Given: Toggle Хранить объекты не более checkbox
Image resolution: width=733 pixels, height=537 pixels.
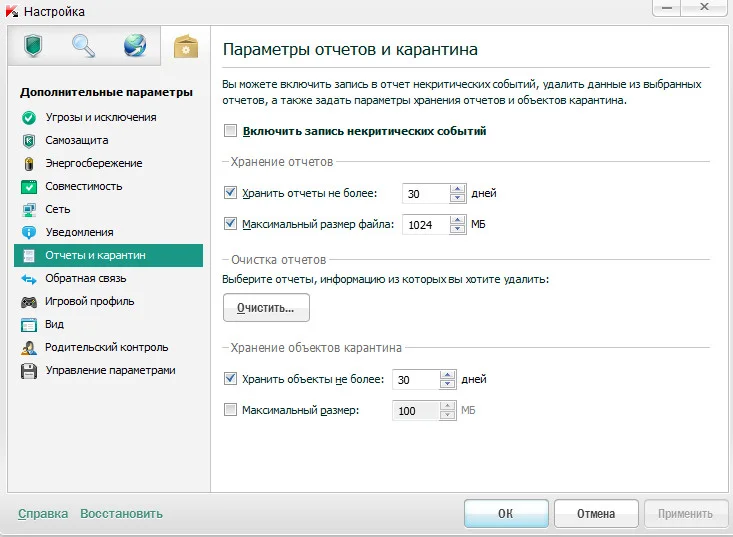Looking at the screenshot, I should tap(230, 378).
